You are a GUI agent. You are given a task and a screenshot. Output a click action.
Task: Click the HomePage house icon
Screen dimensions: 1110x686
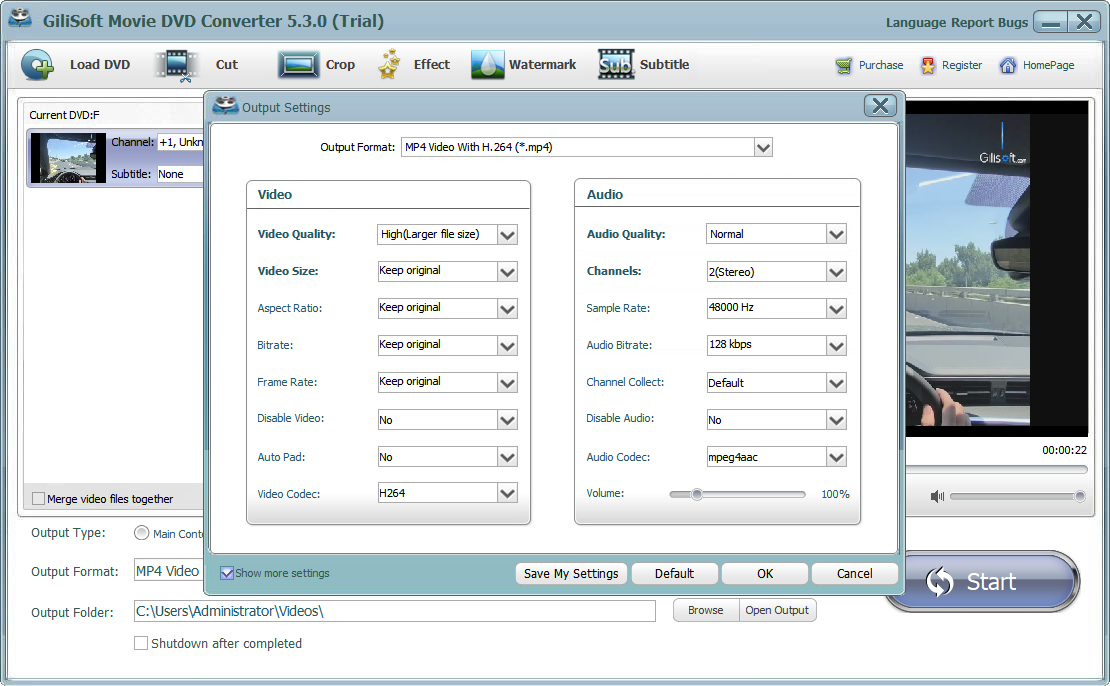click(x=1007, y=66)
